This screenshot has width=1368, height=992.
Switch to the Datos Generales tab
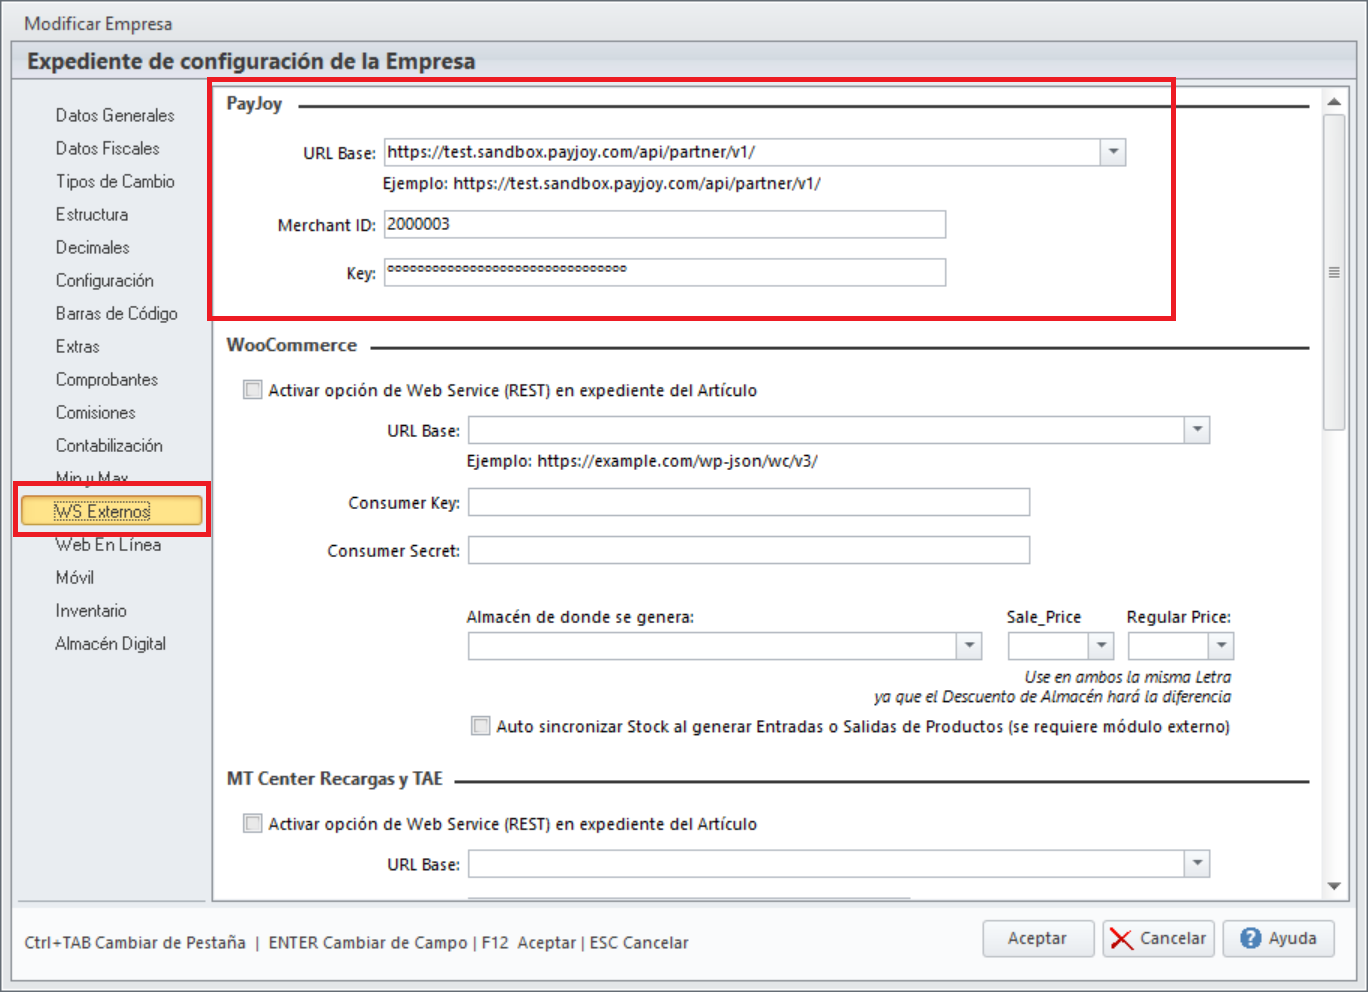tap(115, 116)
